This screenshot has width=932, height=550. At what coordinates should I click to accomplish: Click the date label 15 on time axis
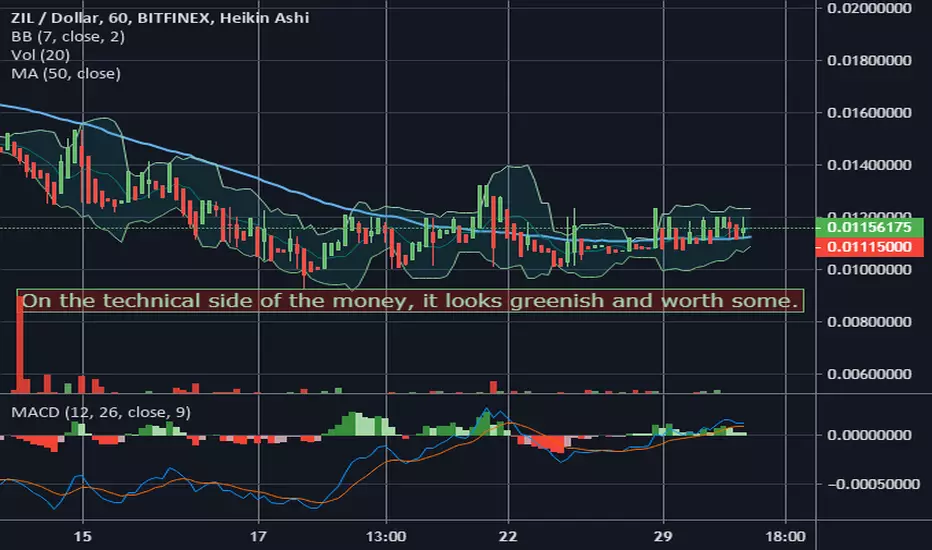[83, 536]
